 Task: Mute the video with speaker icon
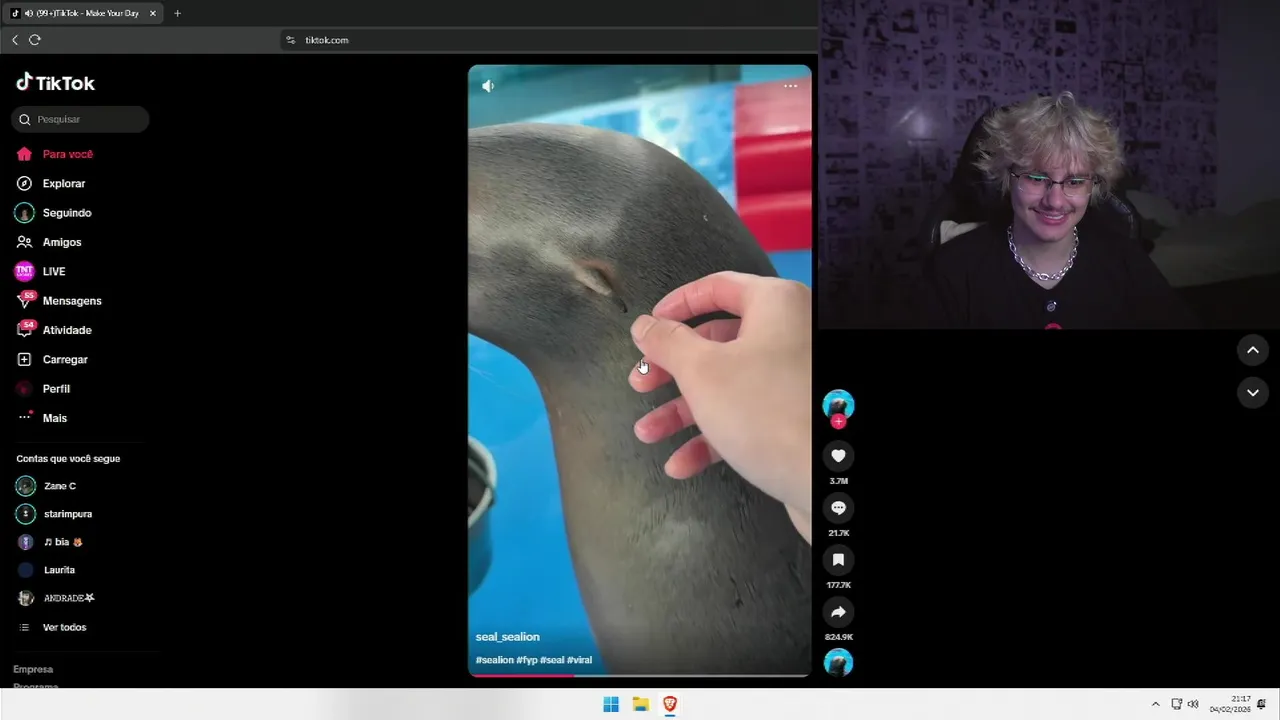coord(488,86)
